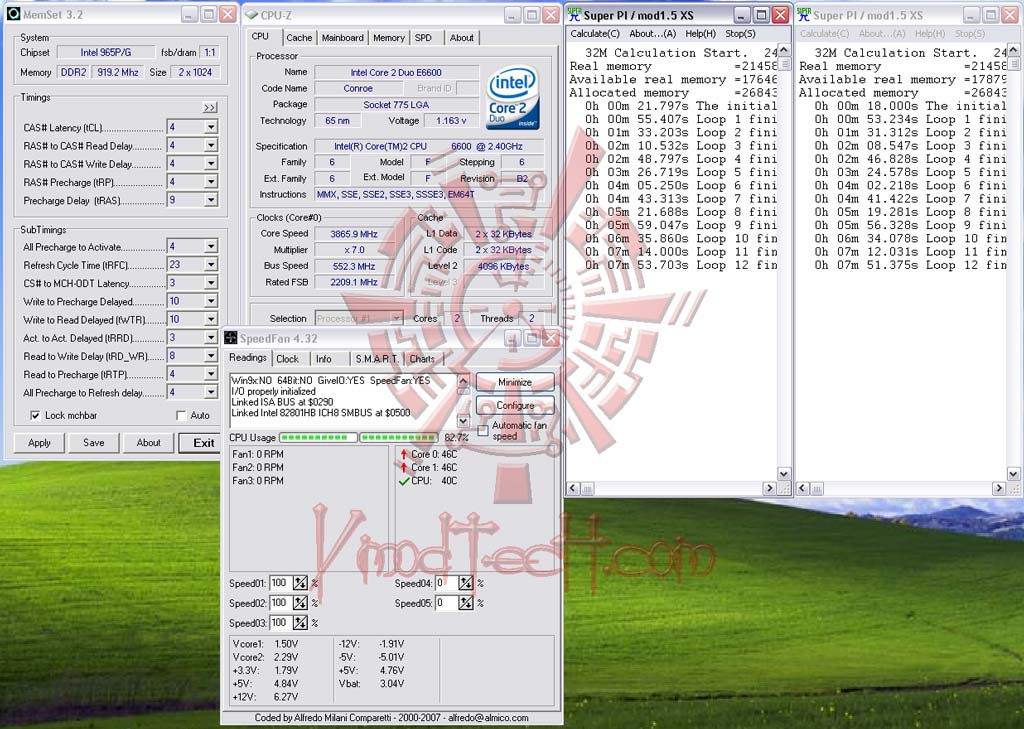Open the Act. to Act. Delayed (tRRD) dropdown

tap(211, 338)
